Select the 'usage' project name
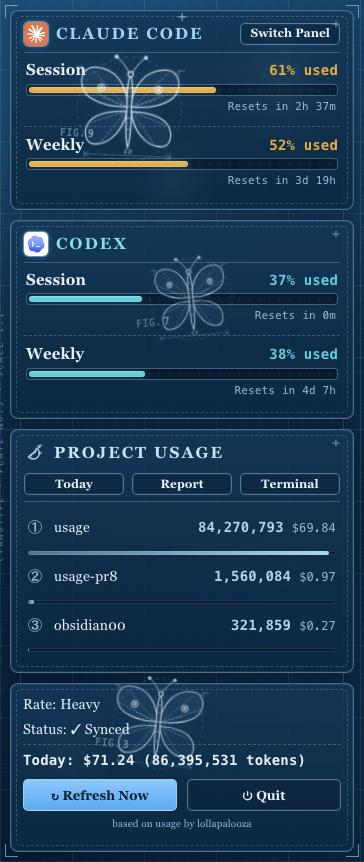The image size is (364, 862). click(72, 528)
